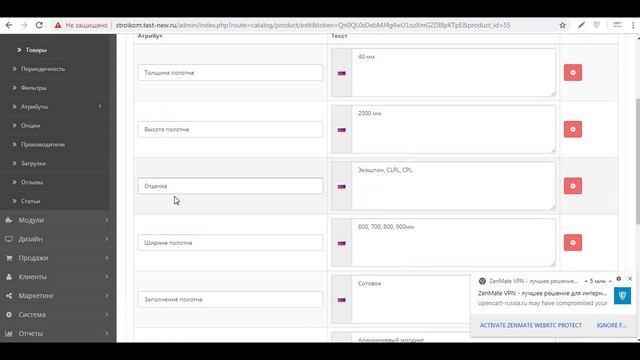Activate ZenMate WebRTC Protect
The height and width of the screenshot is (360, 640).
[x=531, y=325]
